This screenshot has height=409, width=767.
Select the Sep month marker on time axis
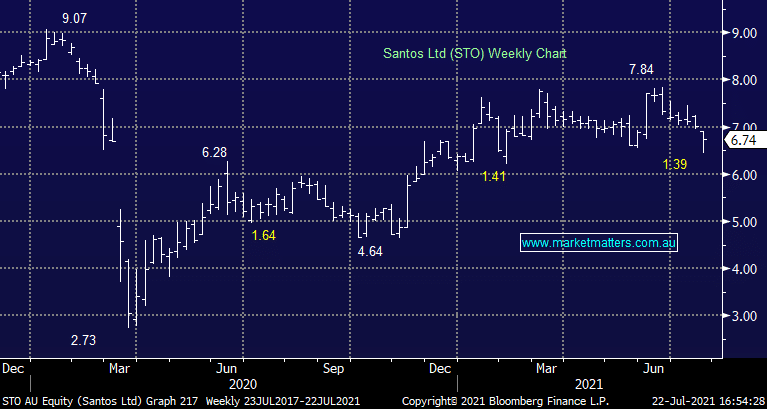pyautogui.click(x=334, y=367)
